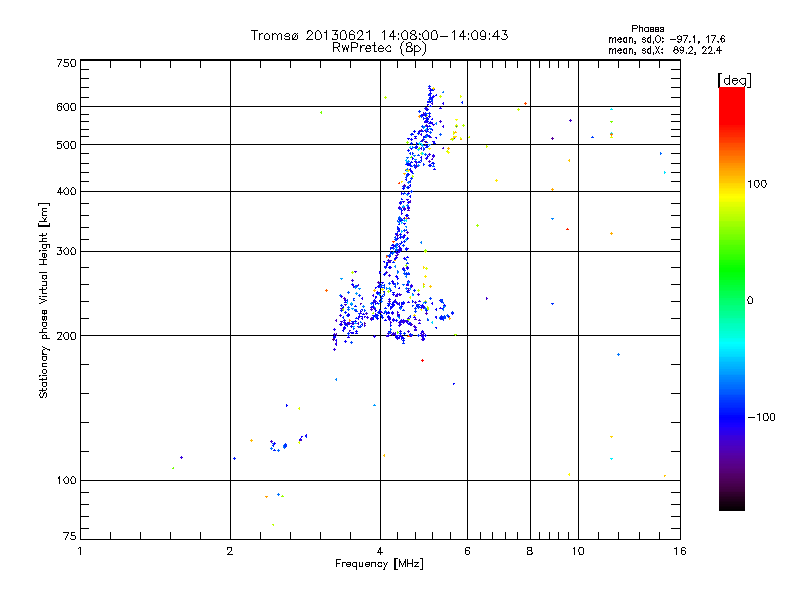
Task: Click the x-axis '6' tick label
Action: [x=467, y=551]
